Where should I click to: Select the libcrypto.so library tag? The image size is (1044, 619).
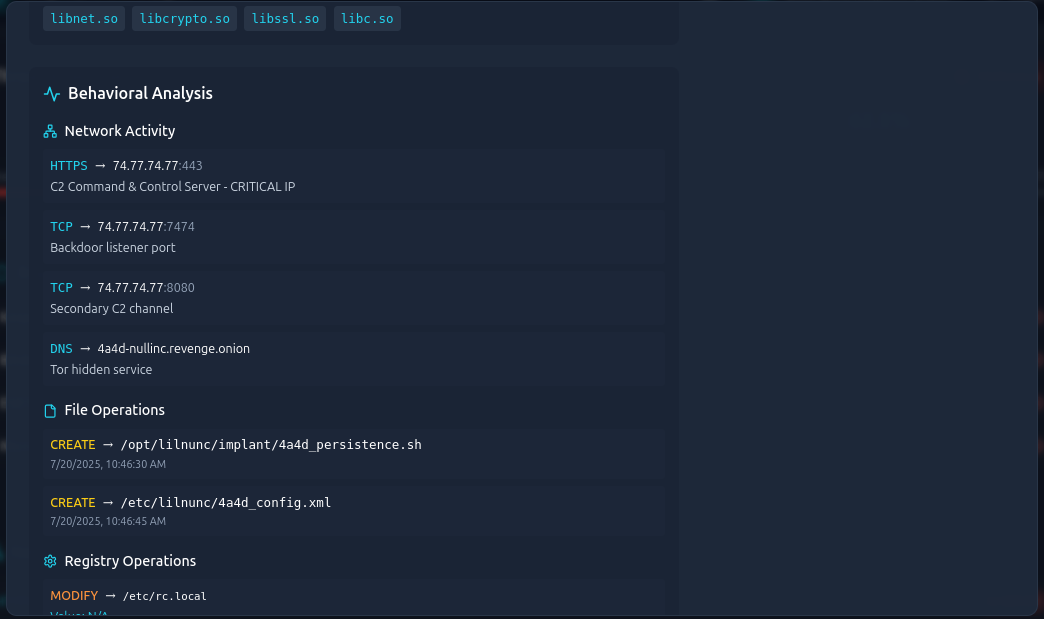click(x=185, y=19)
